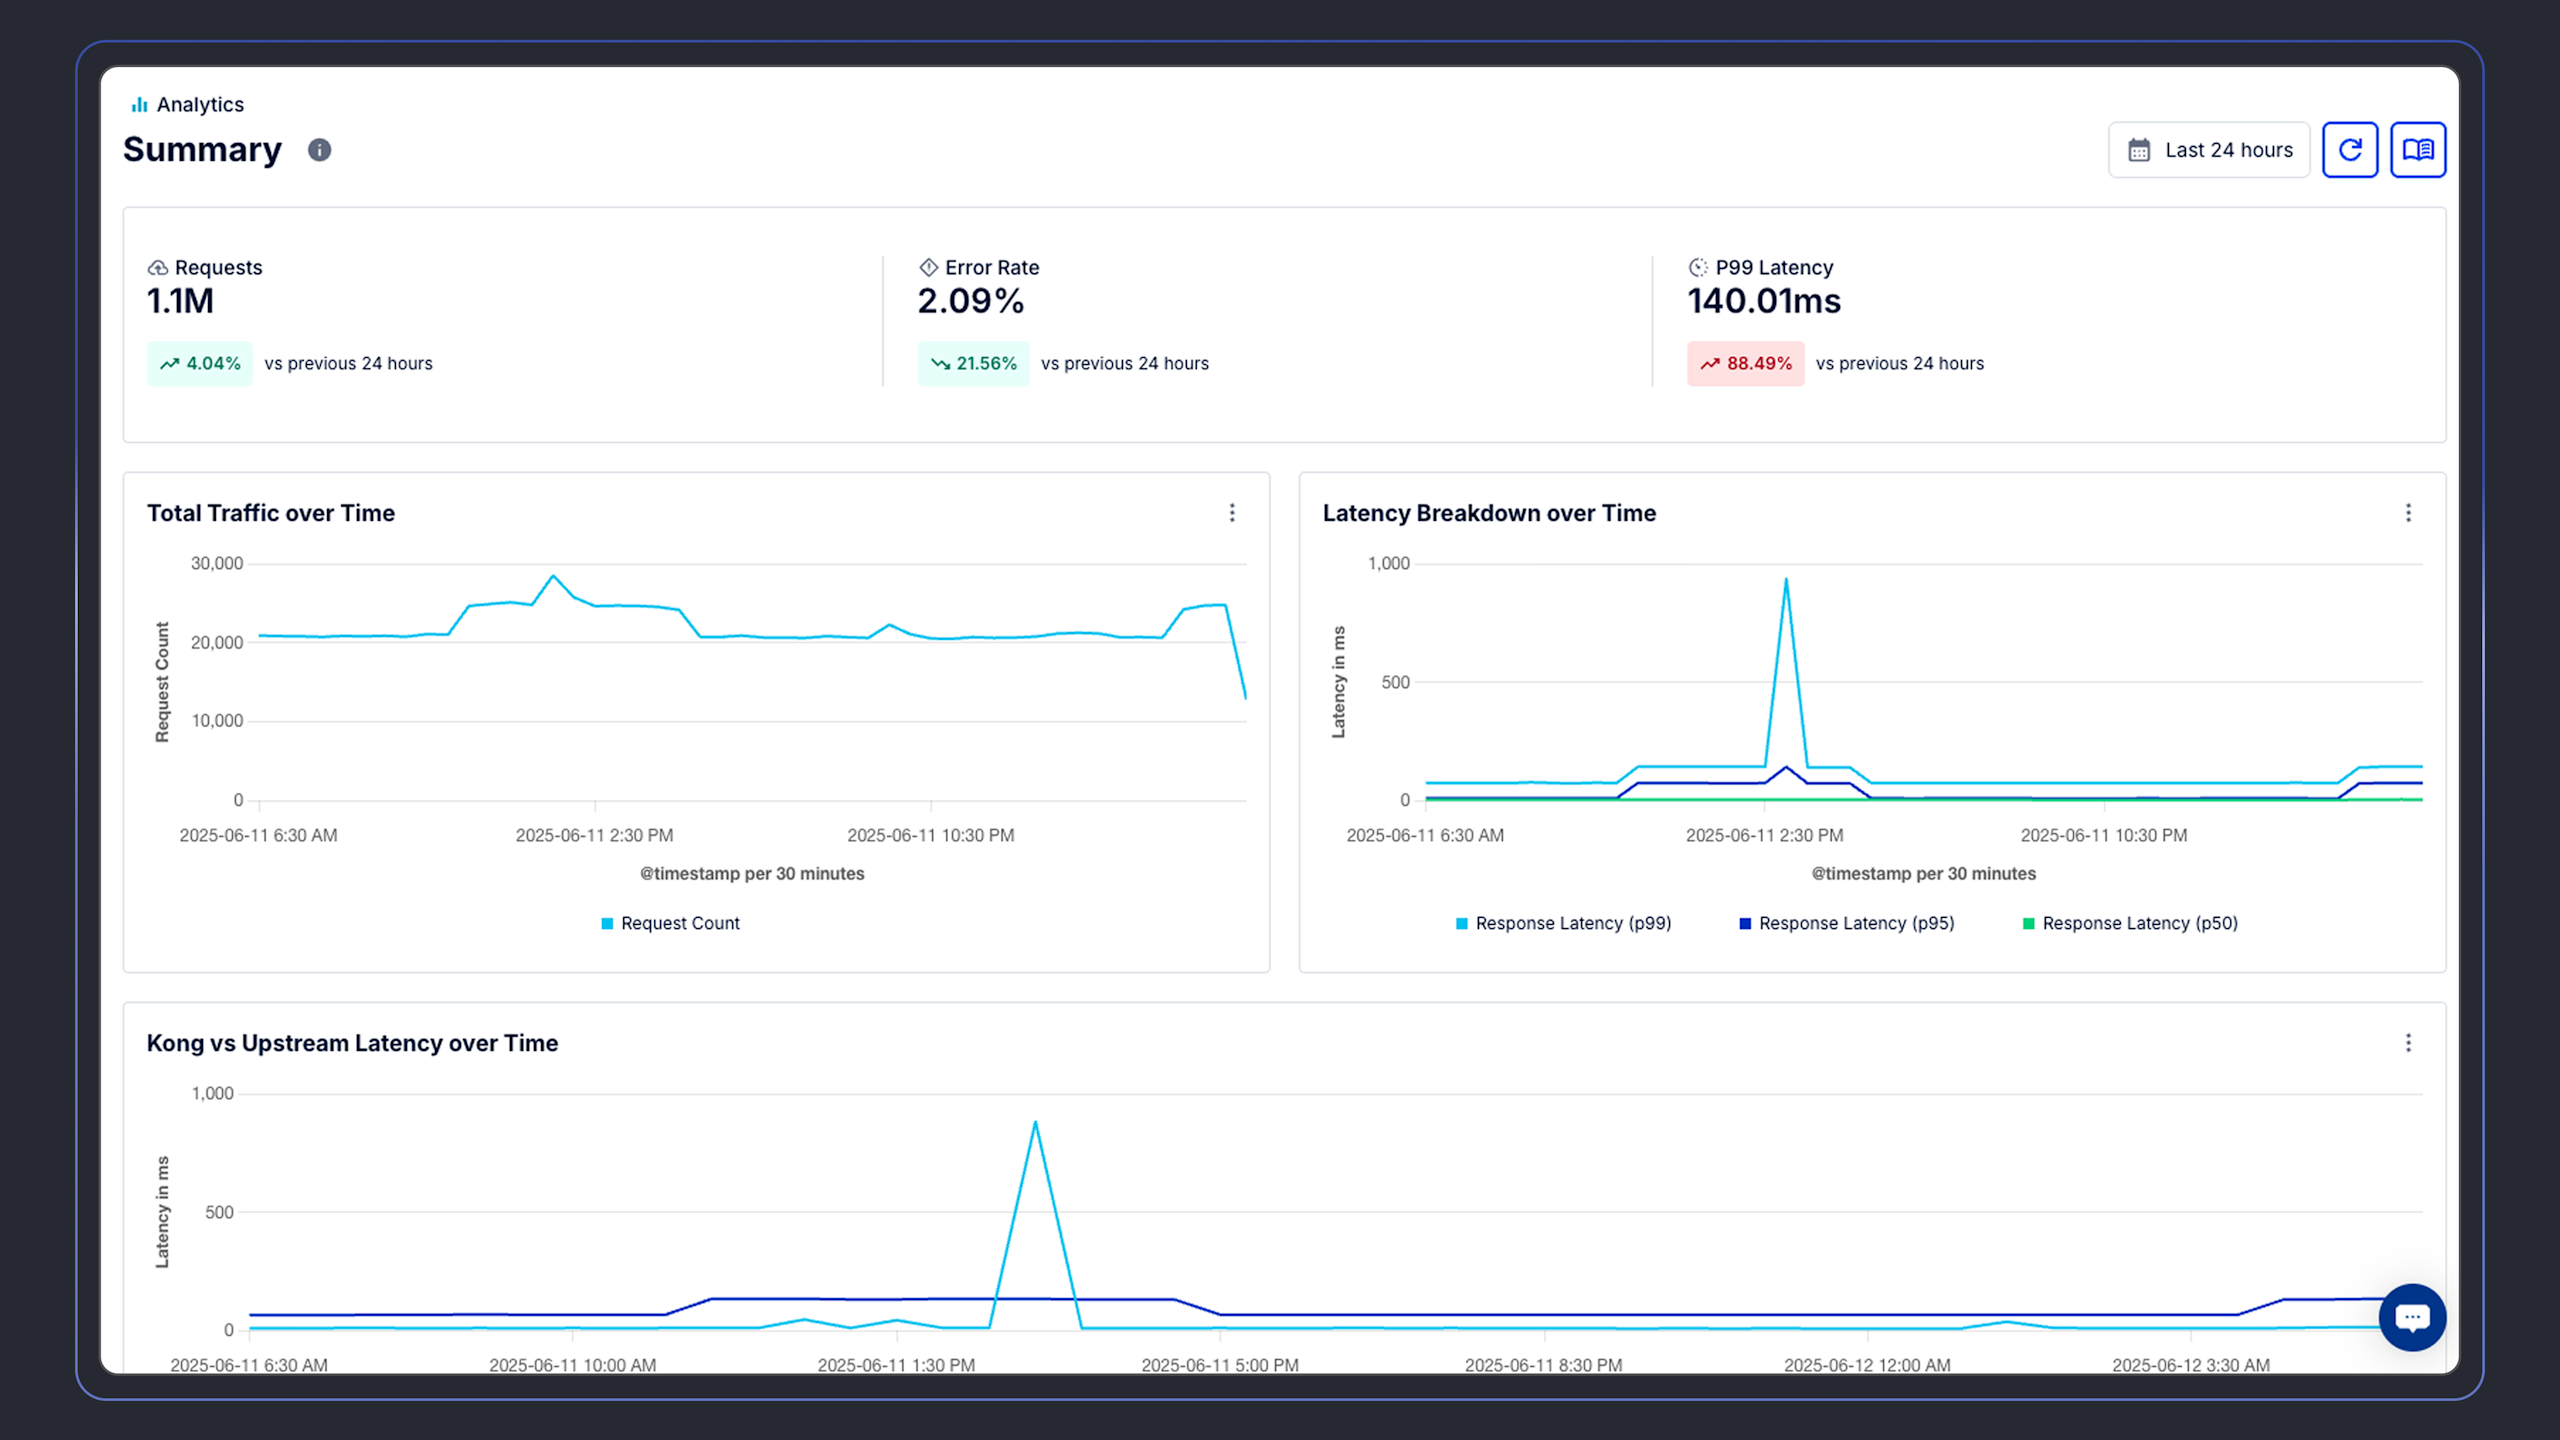
Task: Open the chat support bubble
Action: 2411,1317
